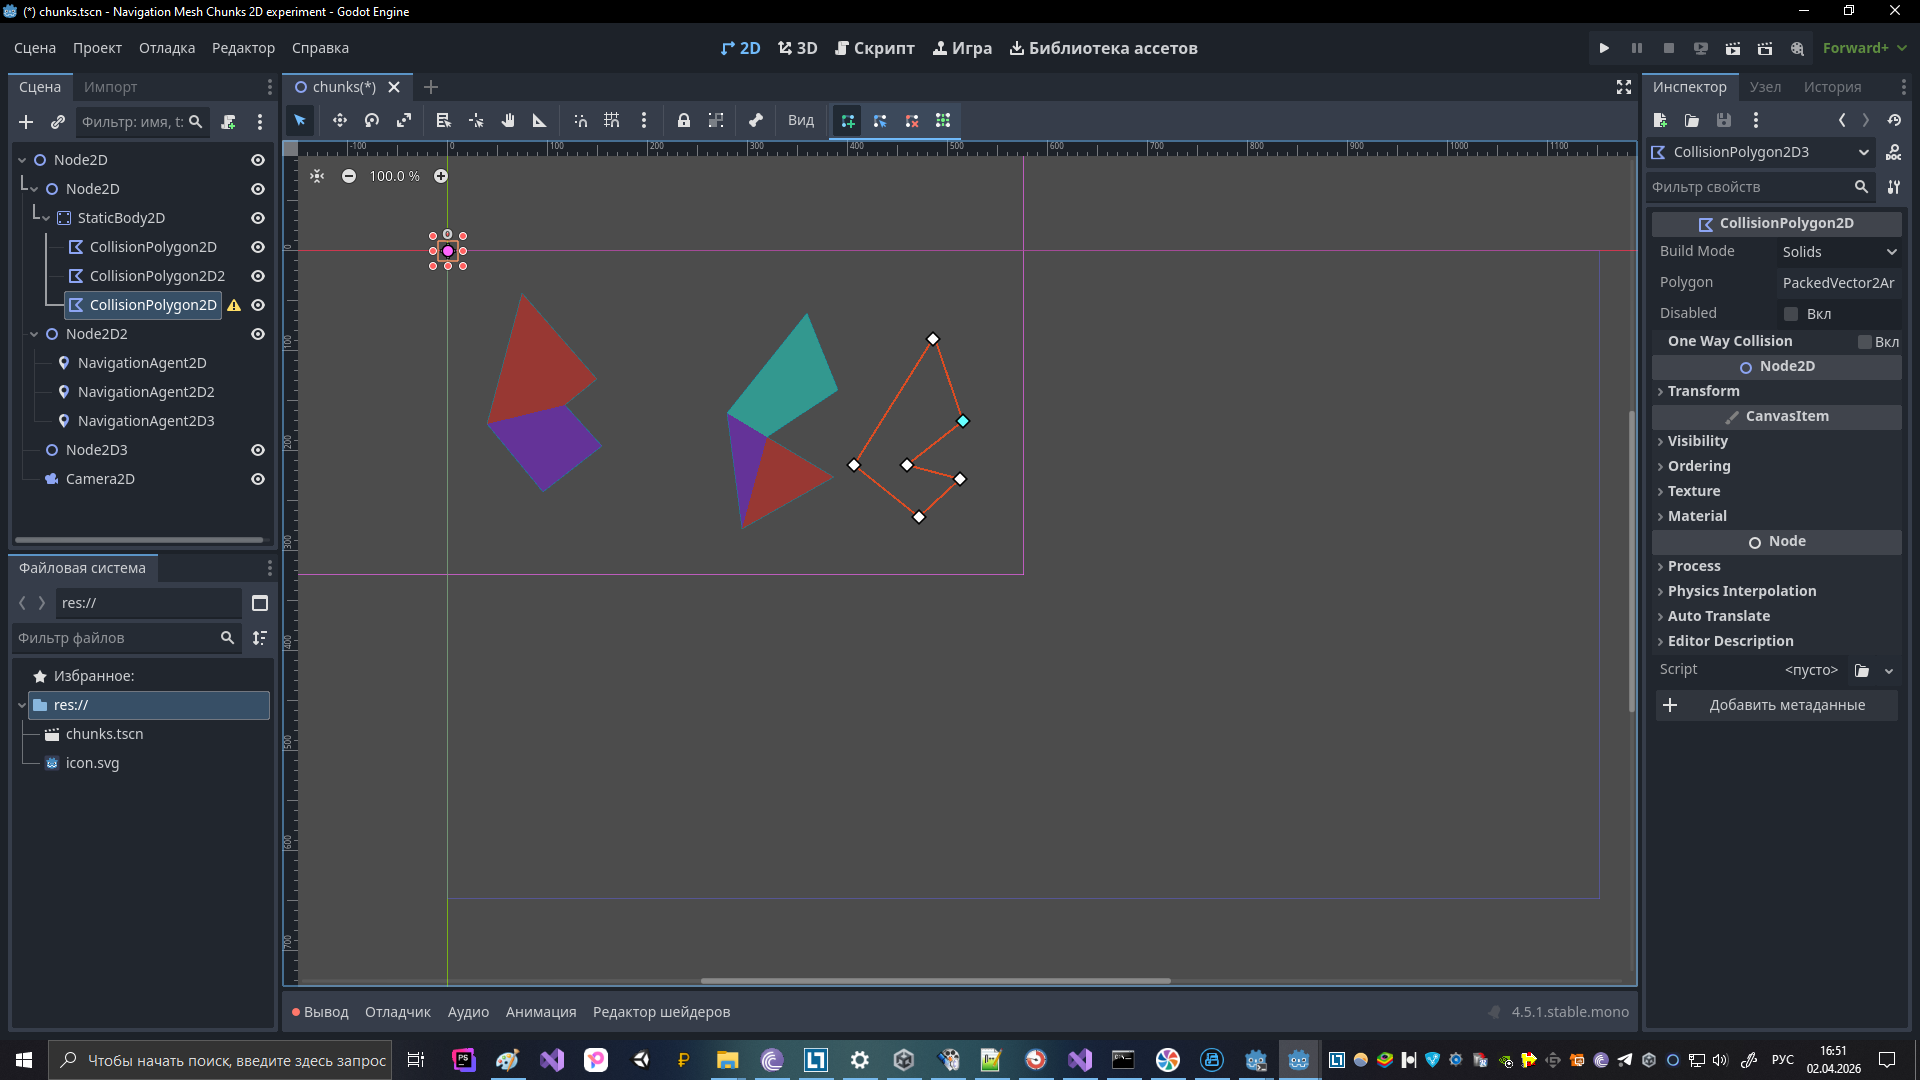1920x1080 pixels.
Task: Open the Build Mode Solids dropdown
Action: (x=1839, y=252)
